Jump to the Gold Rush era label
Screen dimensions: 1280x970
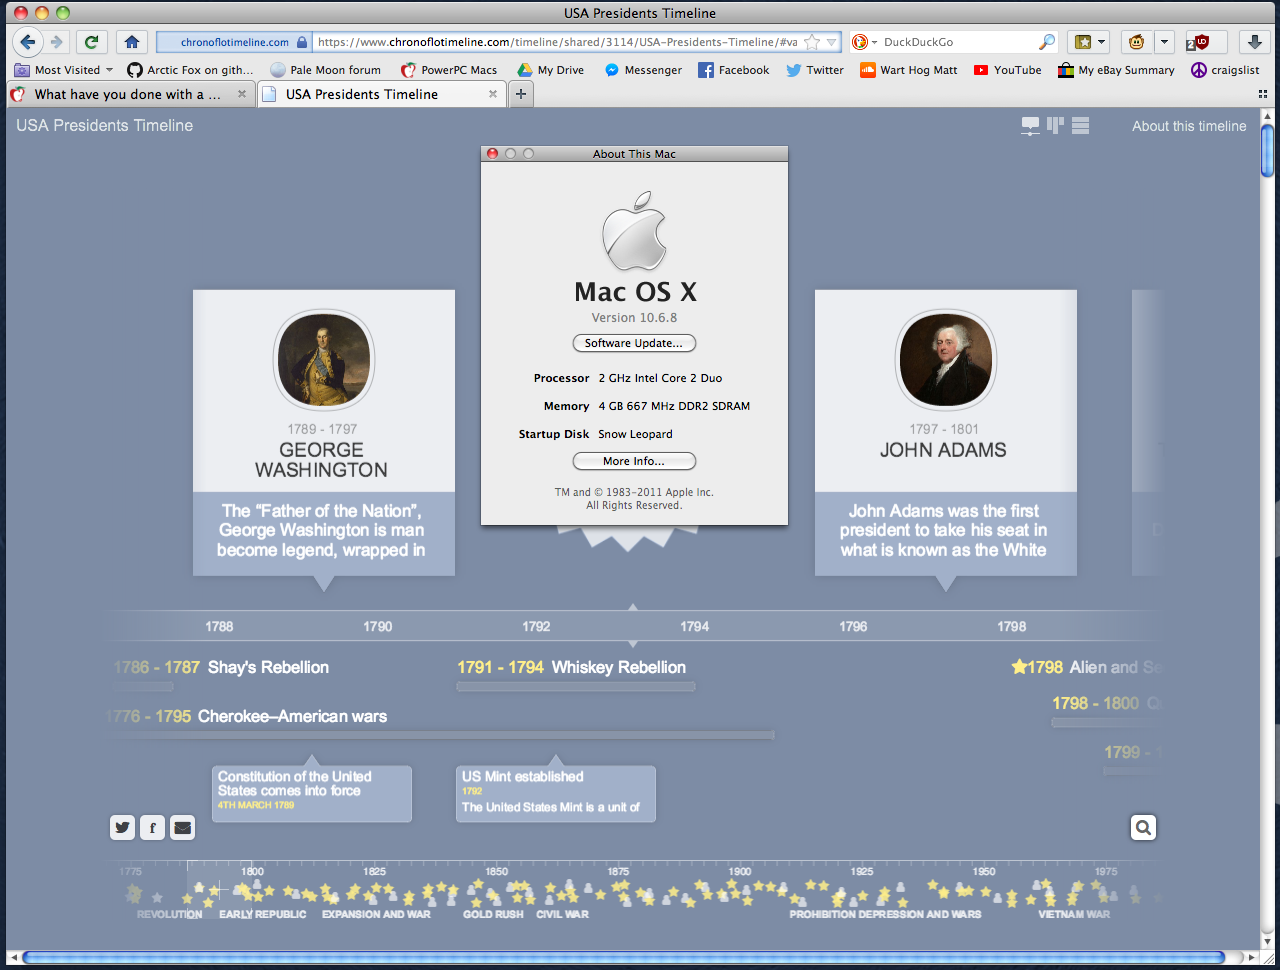[x=493, y=914]
